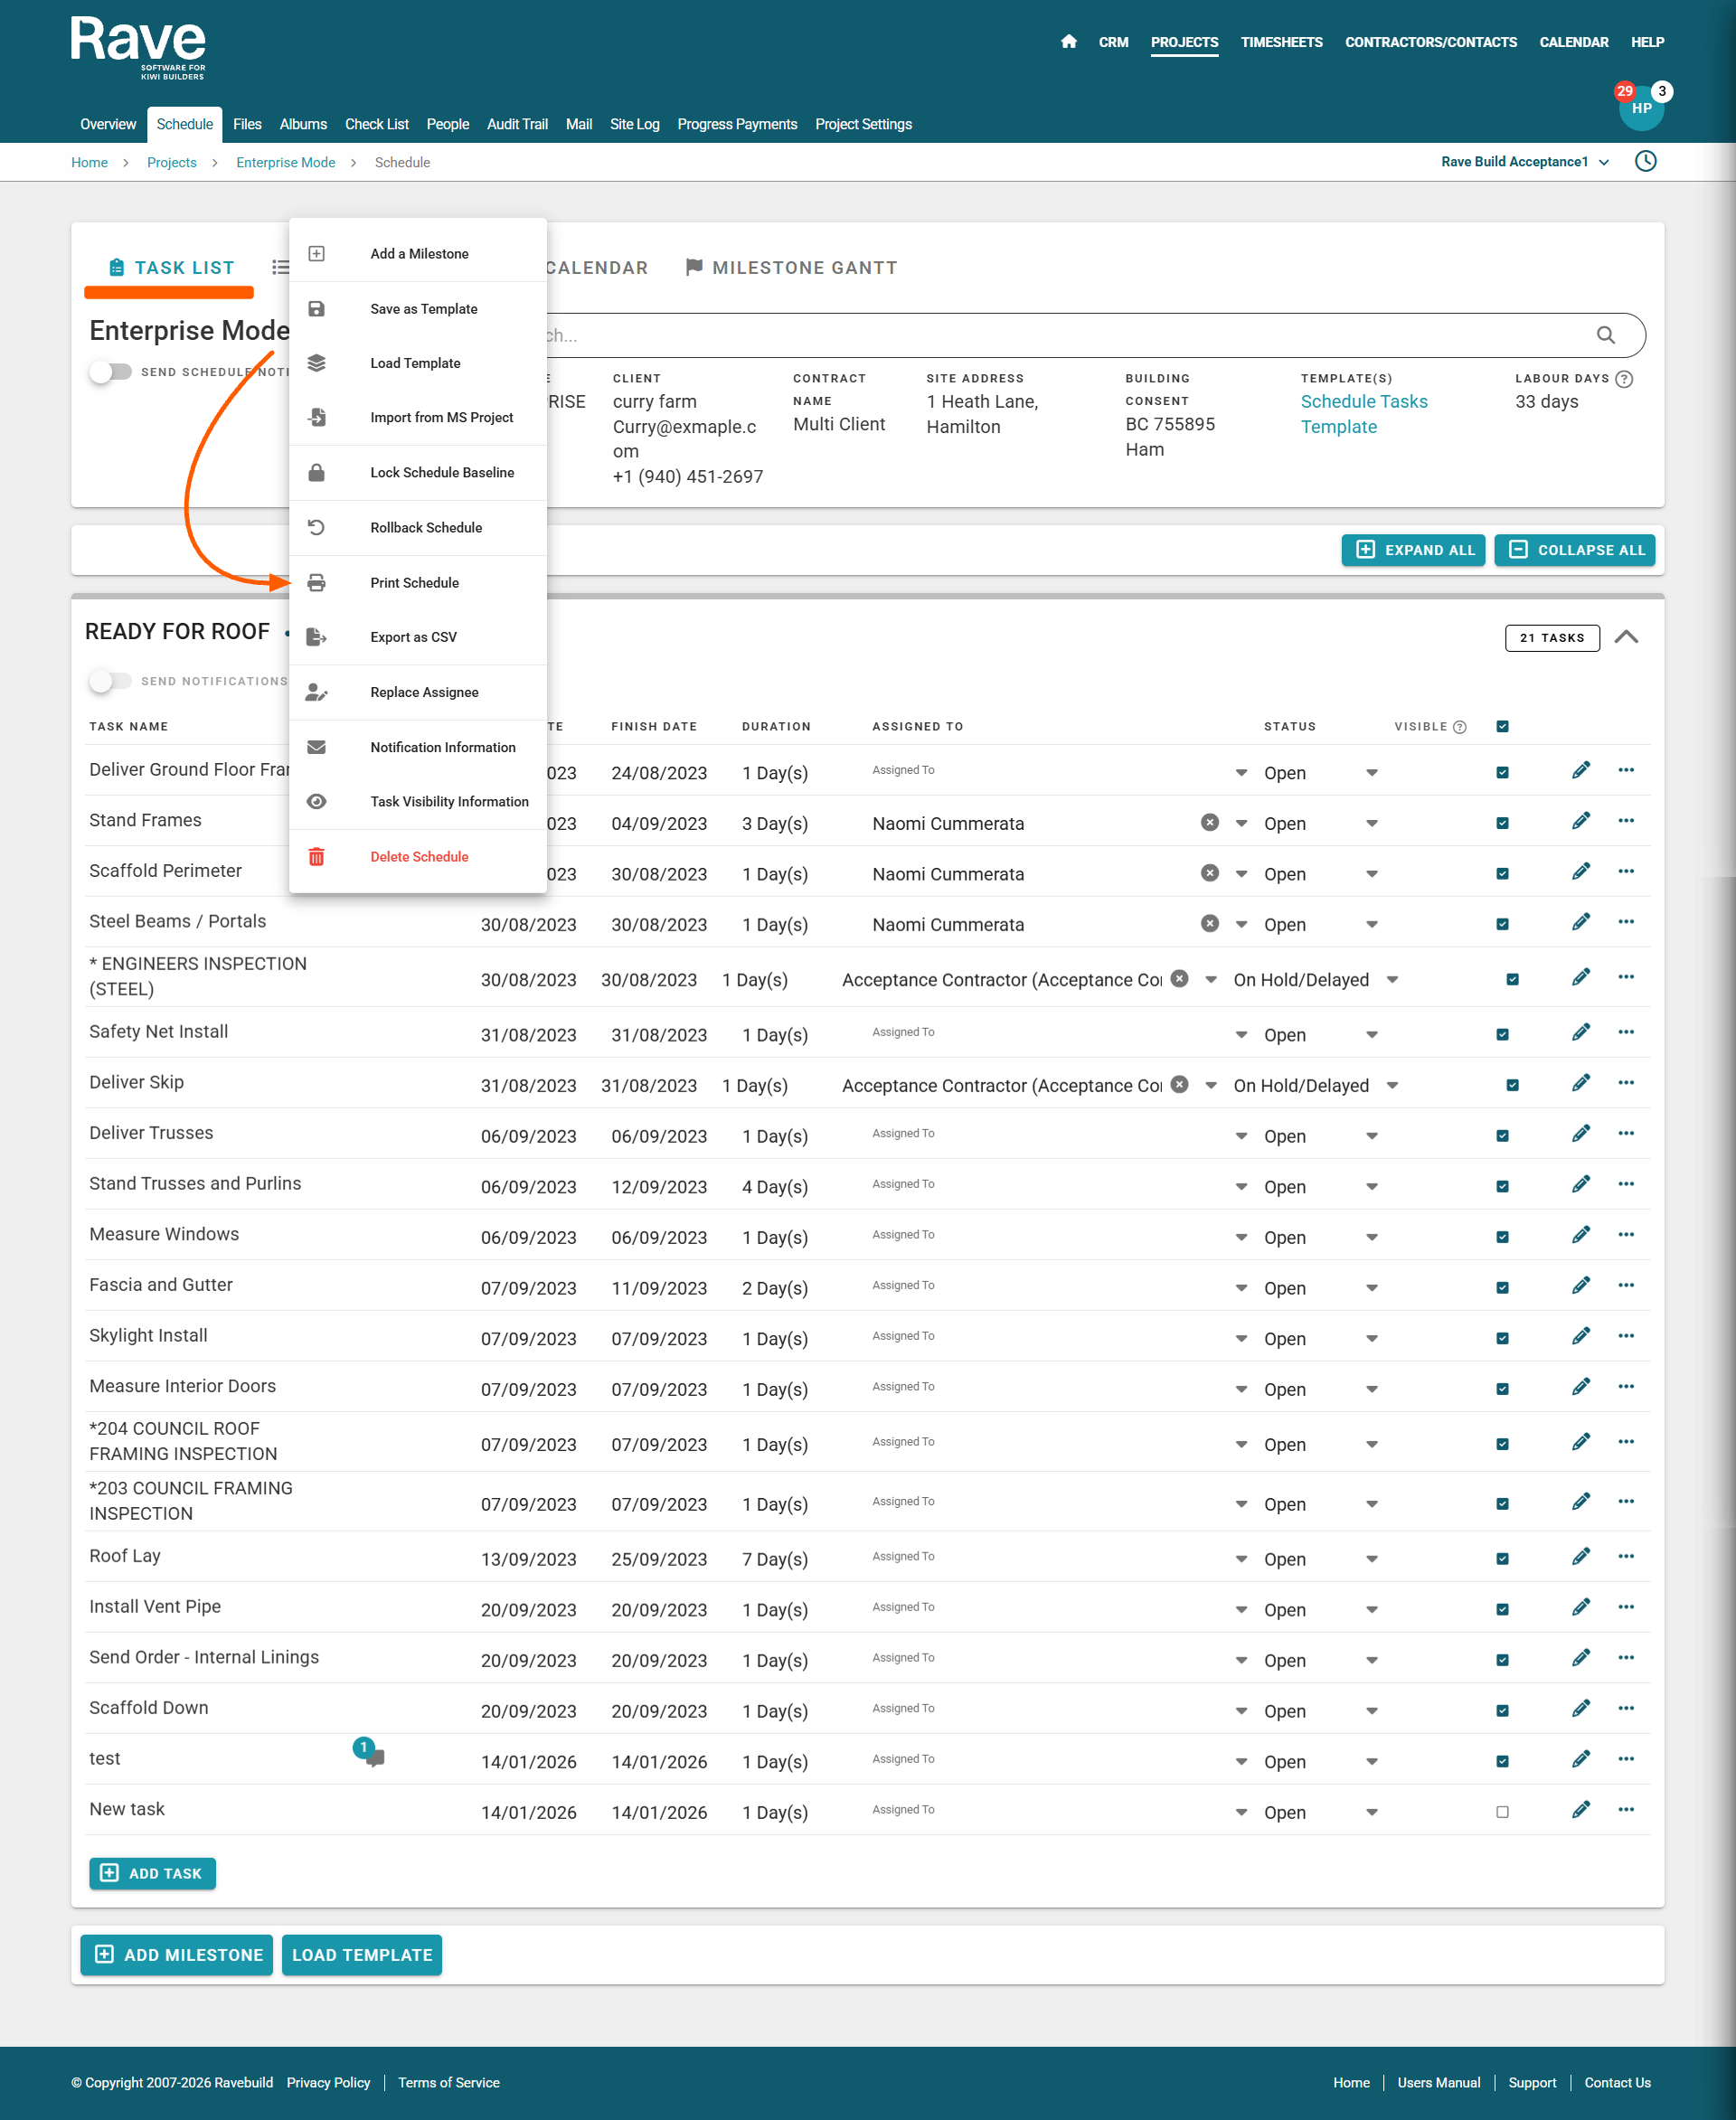Open comment bubble on test task
Image resolution: width=1736 pixels, height=2120 pixels.
coord(374,1757)
